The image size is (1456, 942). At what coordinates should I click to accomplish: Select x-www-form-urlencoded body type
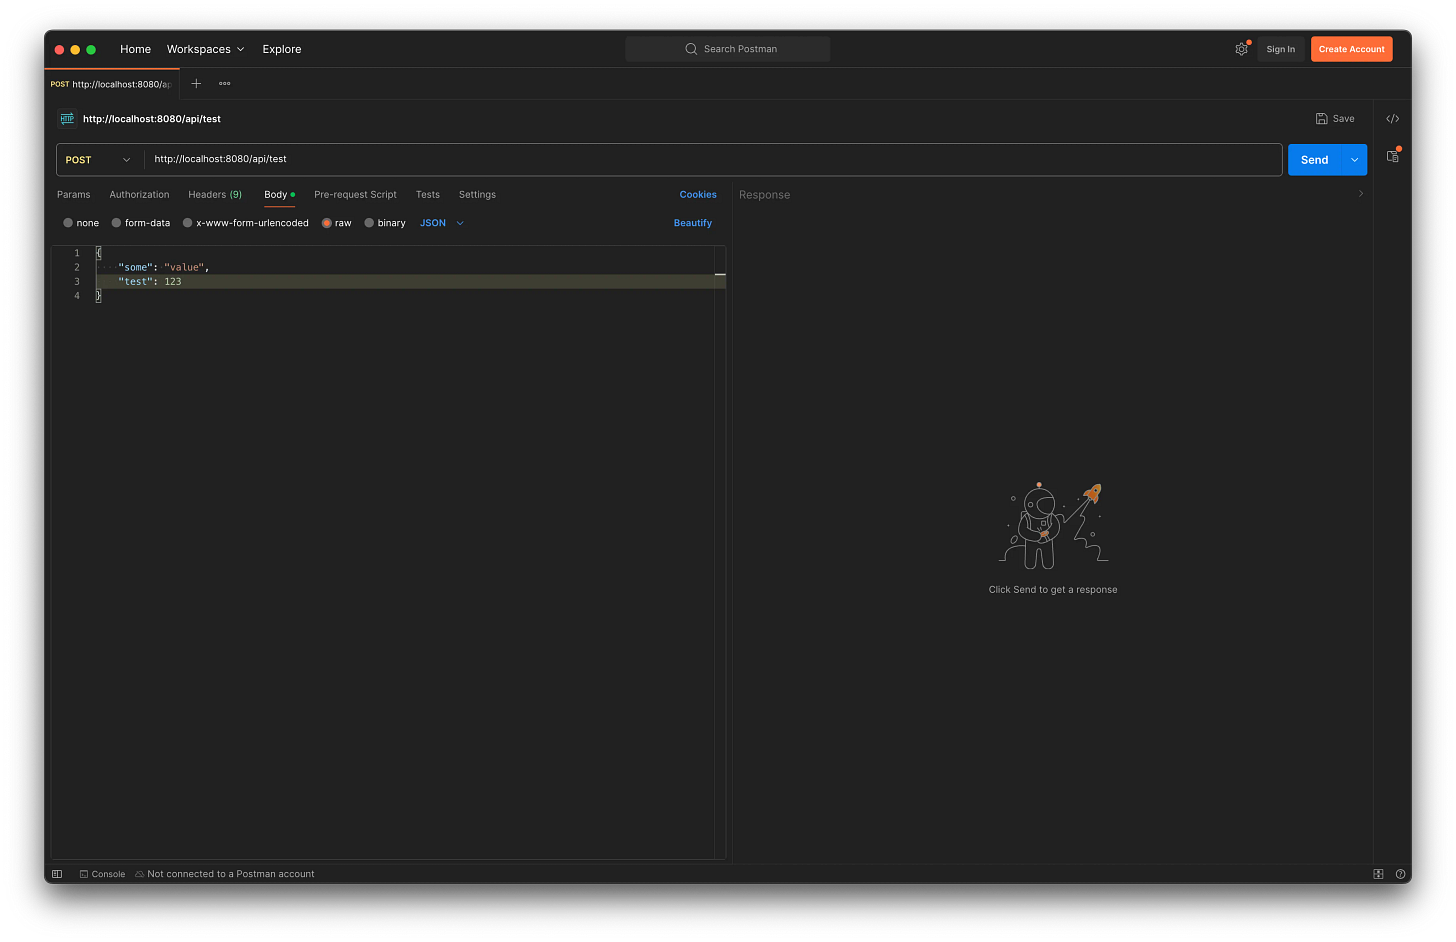(x=246, y=223)
